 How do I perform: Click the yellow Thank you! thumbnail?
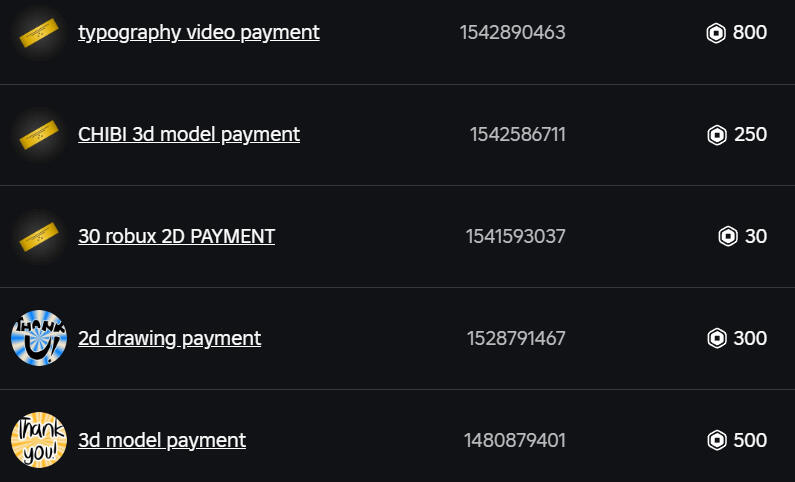click(x=39, y=440)
